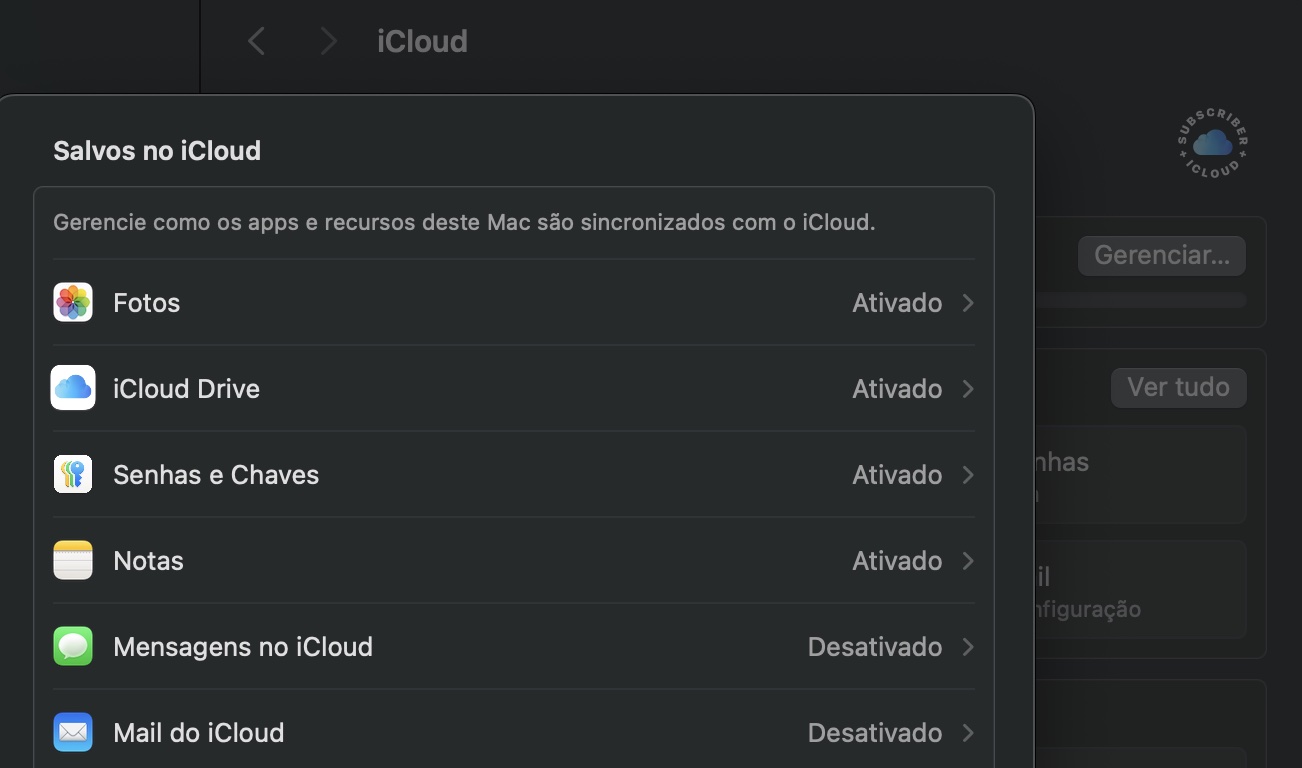Select the iCloud Drive cloud icon
The width and height of the screenshot is (1302, 768).
coord(72,388)
